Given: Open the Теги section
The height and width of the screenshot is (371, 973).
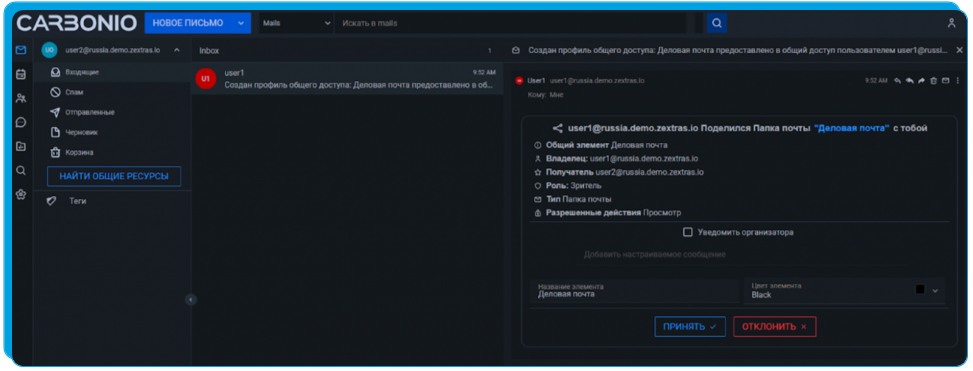Looking at the screenshot, I should tap(112, 201).
